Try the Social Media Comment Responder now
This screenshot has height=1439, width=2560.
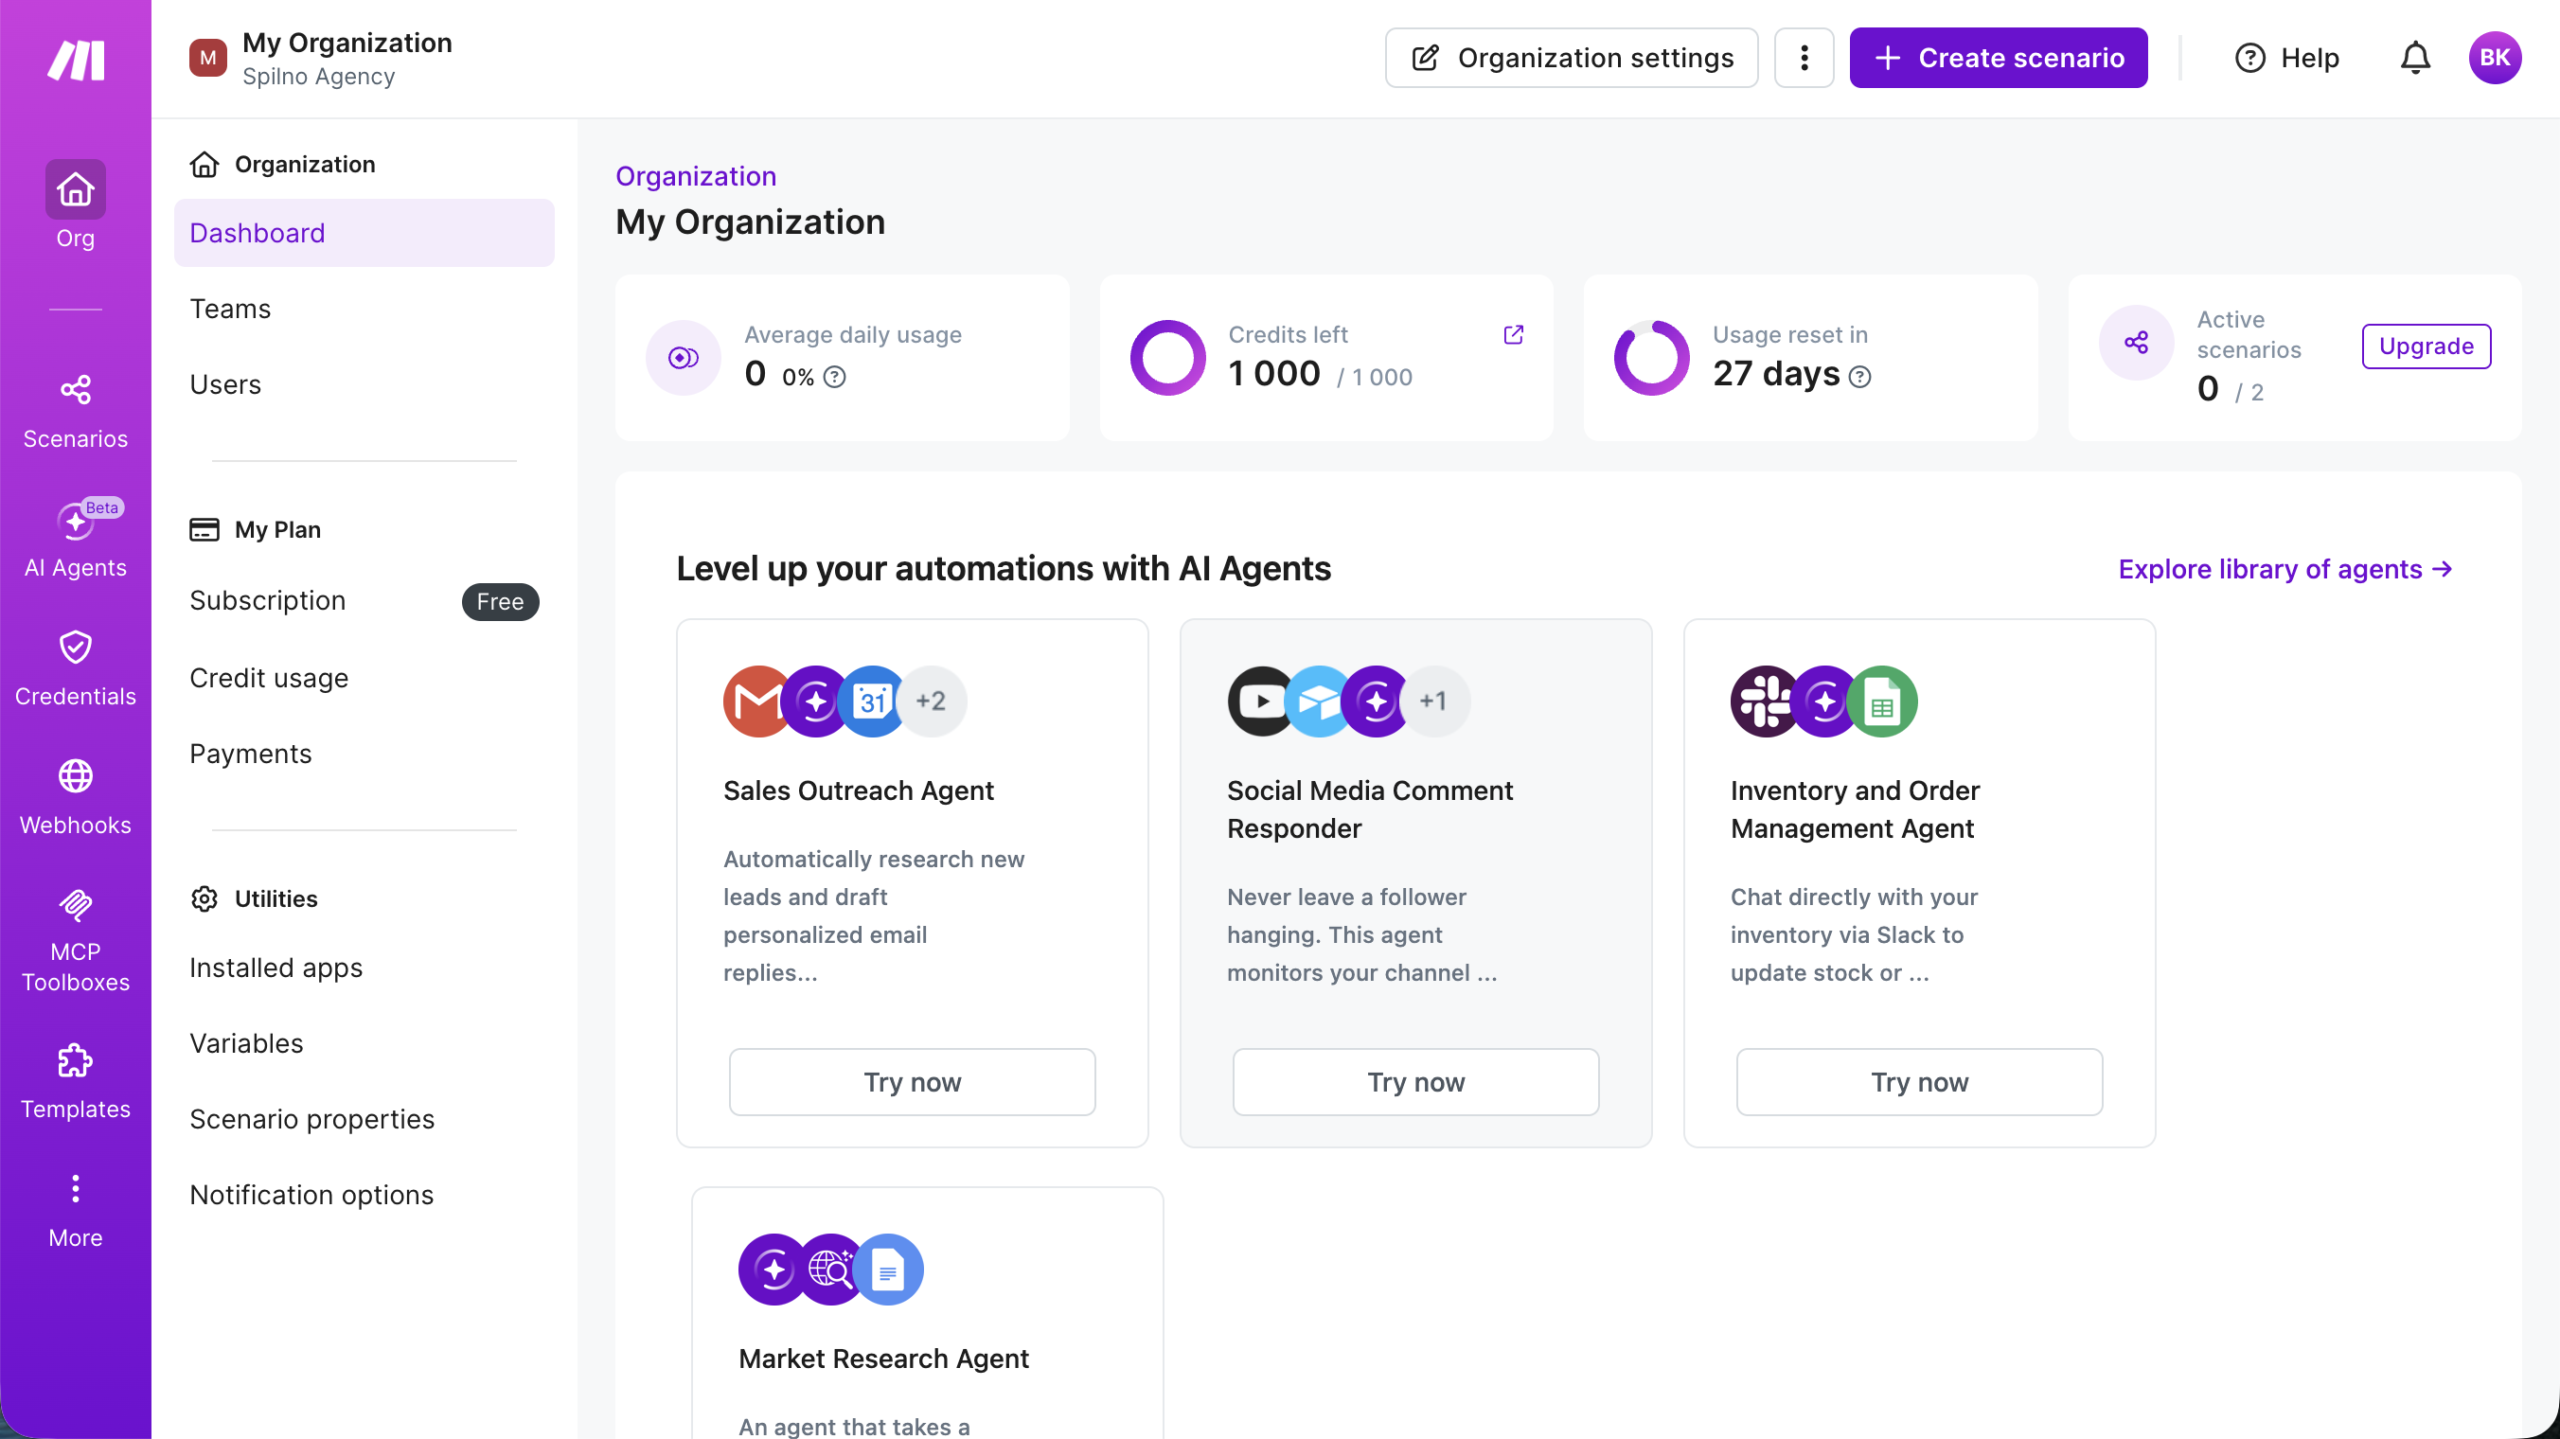[1416, 1082]
